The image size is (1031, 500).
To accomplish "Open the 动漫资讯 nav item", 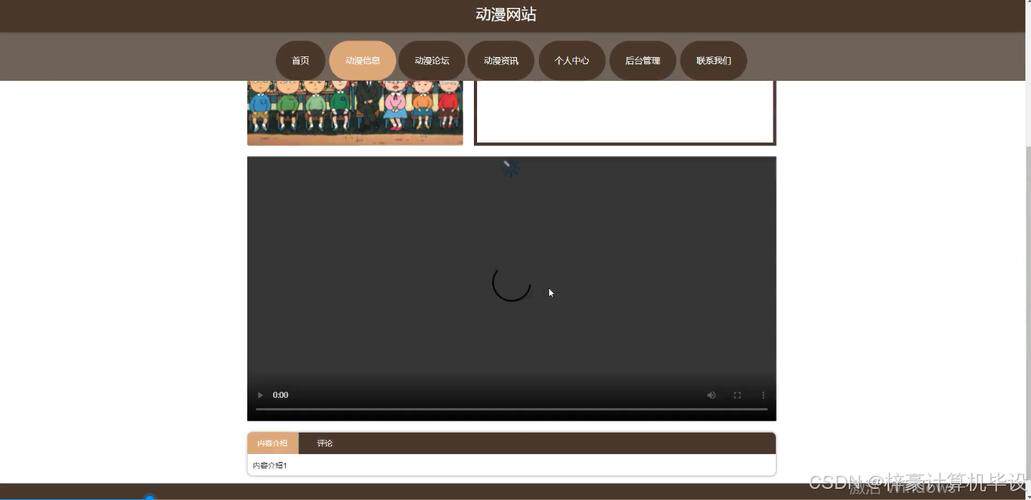I will (x=500, y=61).
